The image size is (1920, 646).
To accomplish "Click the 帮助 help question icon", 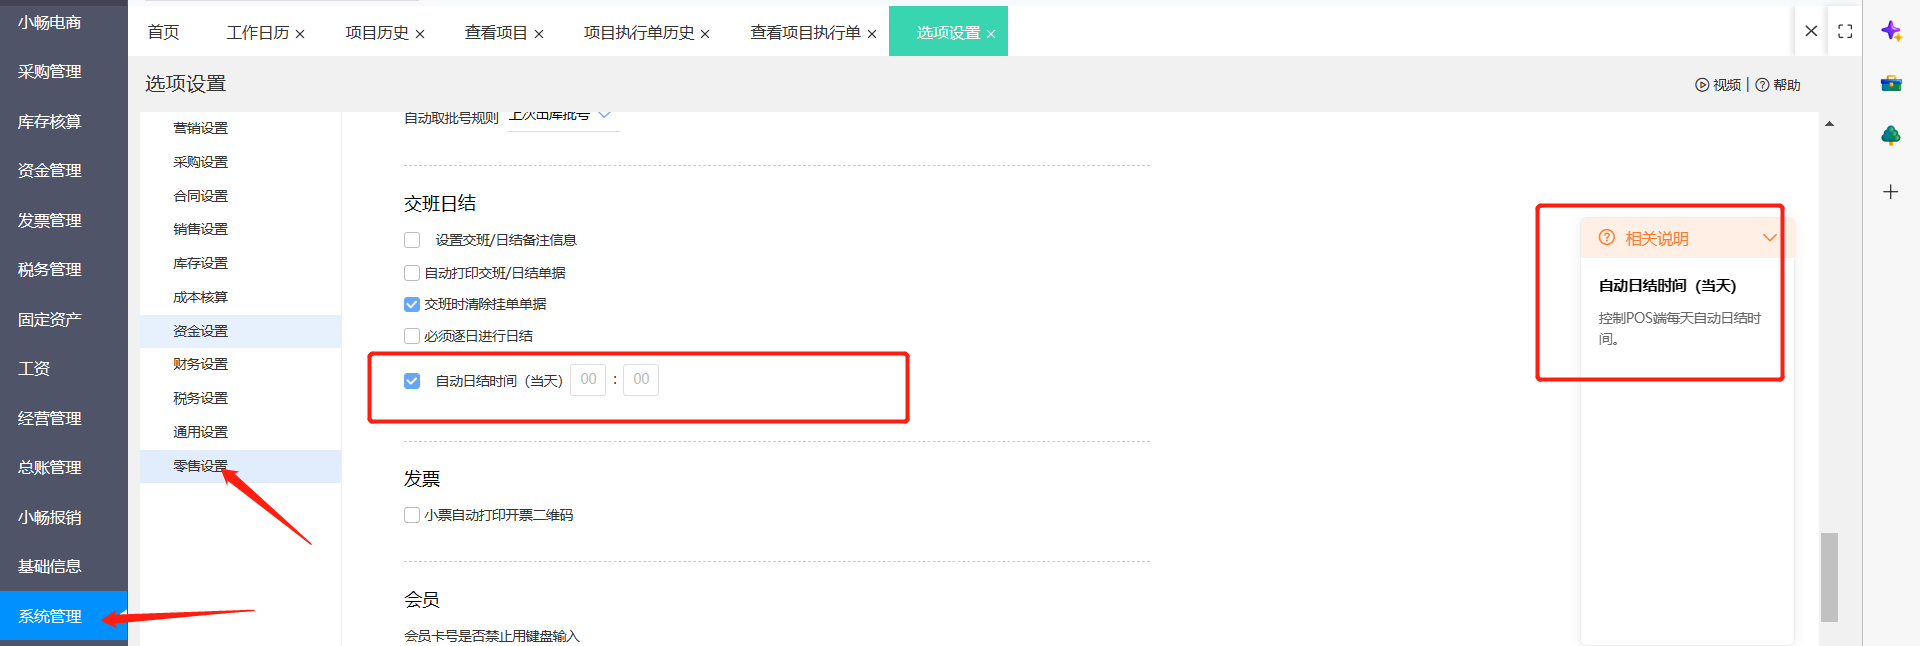I will tap(1762, 85).
